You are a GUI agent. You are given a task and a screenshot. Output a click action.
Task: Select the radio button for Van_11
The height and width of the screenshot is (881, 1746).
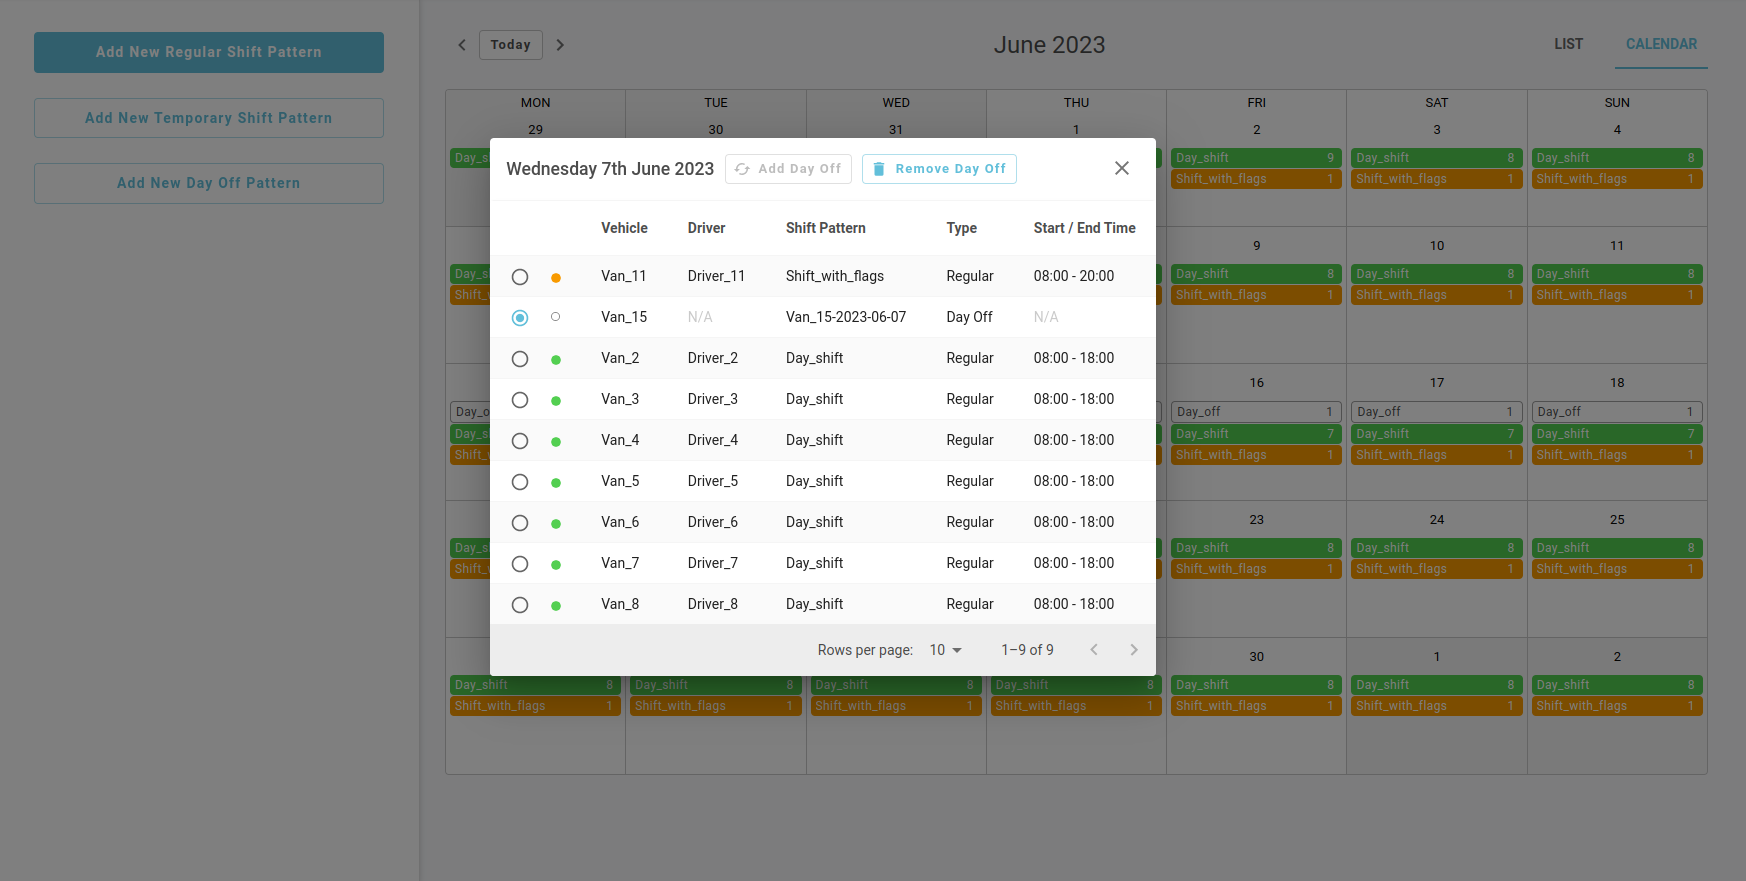(x=520, y=277)
